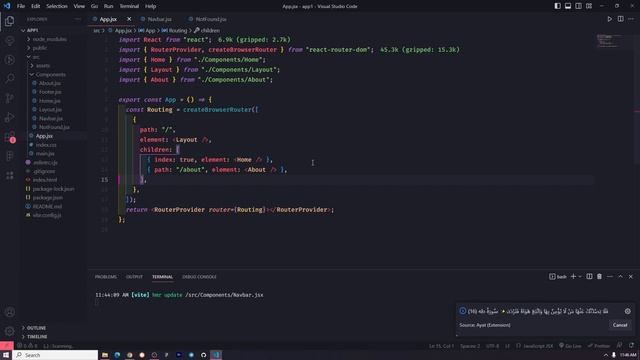Click the remote window indicator in status bar
This screenshot has width=640, height=360.
click(x=7, y=346)
